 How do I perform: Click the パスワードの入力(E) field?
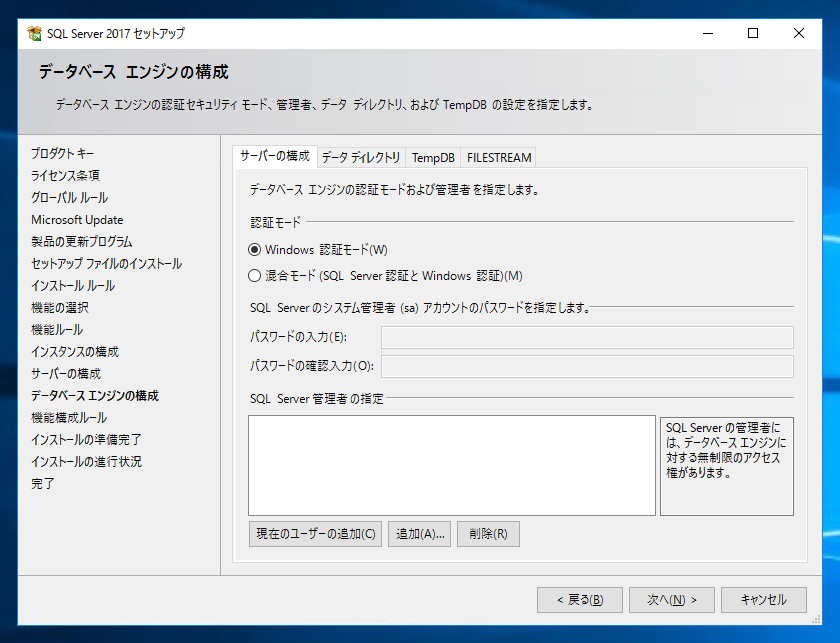[x=587, y=338]
